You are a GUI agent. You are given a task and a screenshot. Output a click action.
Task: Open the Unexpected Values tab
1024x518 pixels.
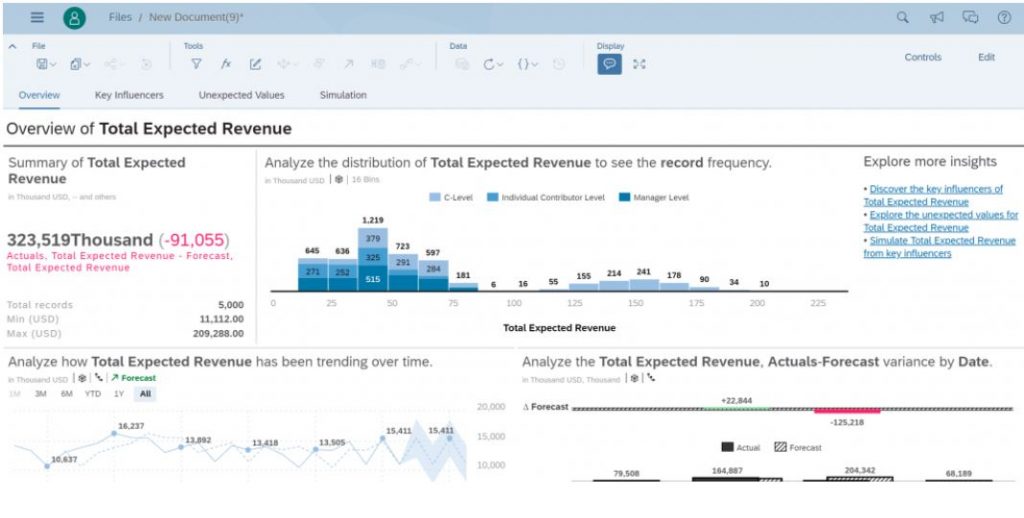(x=241, y=95)
